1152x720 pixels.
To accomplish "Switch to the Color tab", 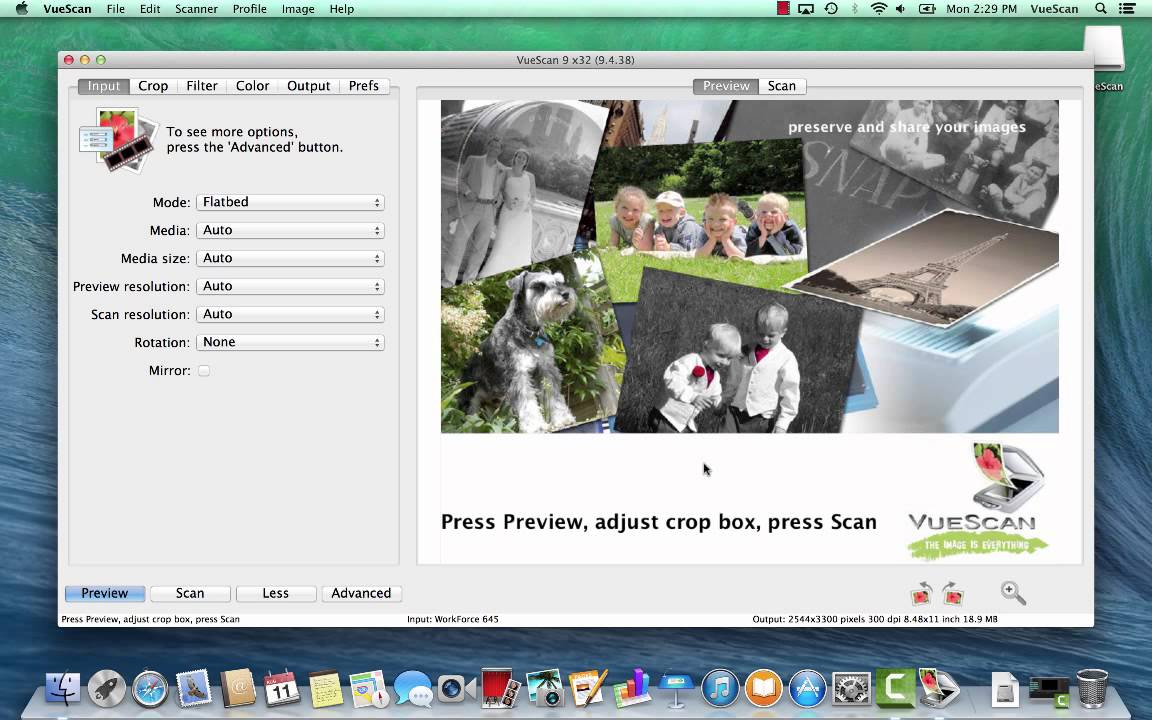I will (x=252, y=86).
